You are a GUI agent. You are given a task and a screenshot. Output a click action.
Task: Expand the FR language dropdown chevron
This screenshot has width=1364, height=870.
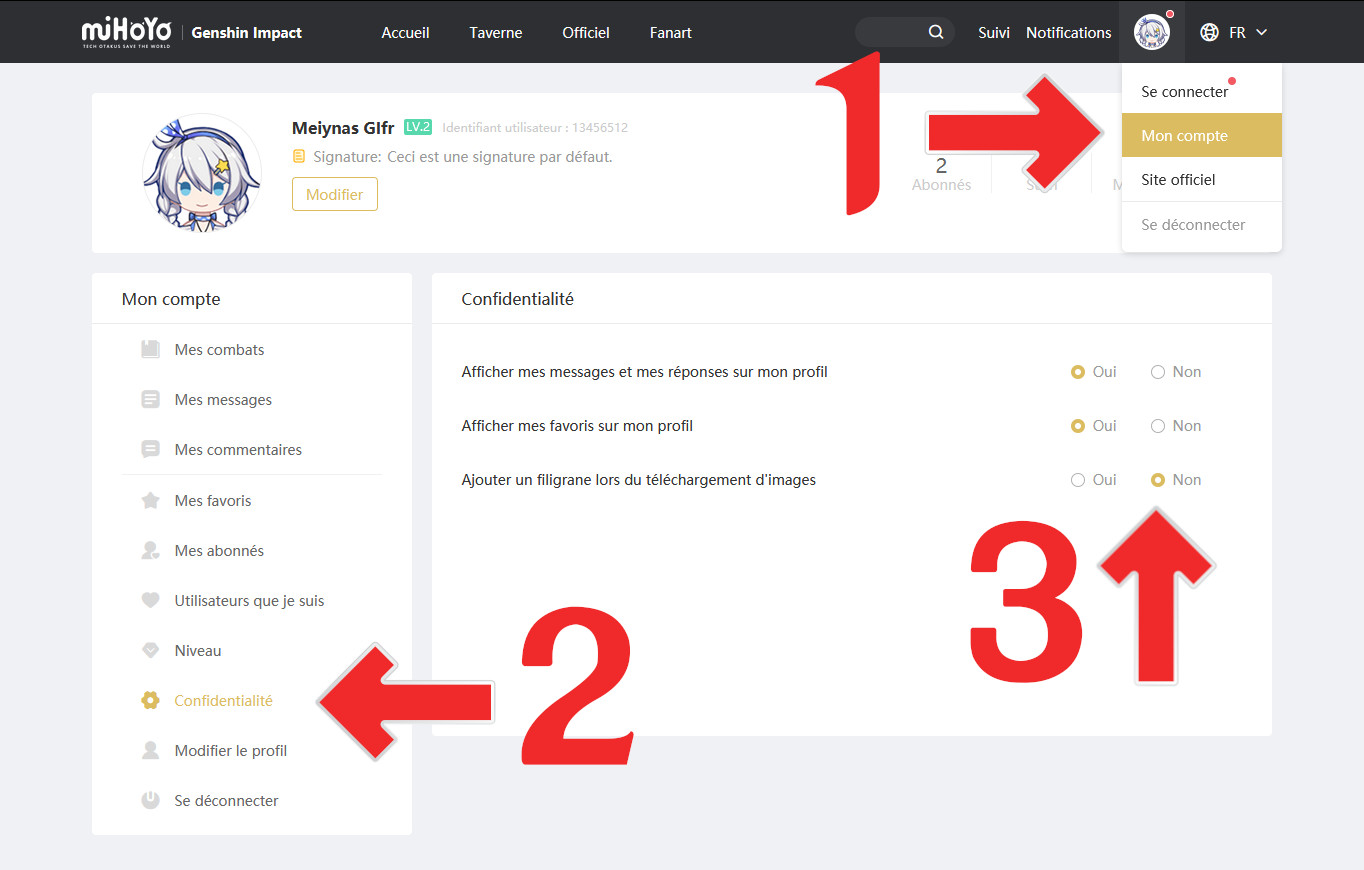(x=1261, y=32)
